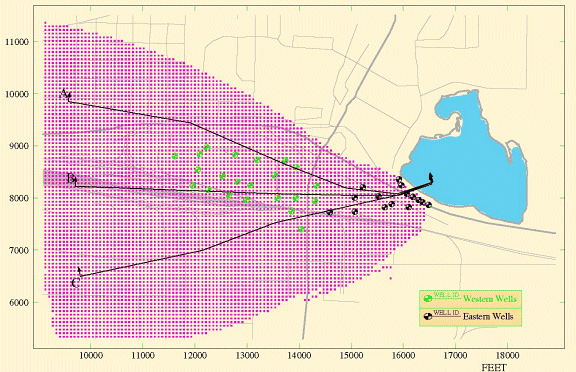
Task: Click the arrow marker at section C start
Action: click(80, 272)
